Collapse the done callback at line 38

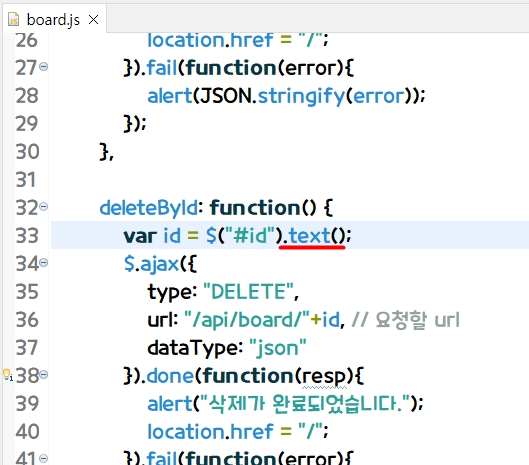(43, 374)
